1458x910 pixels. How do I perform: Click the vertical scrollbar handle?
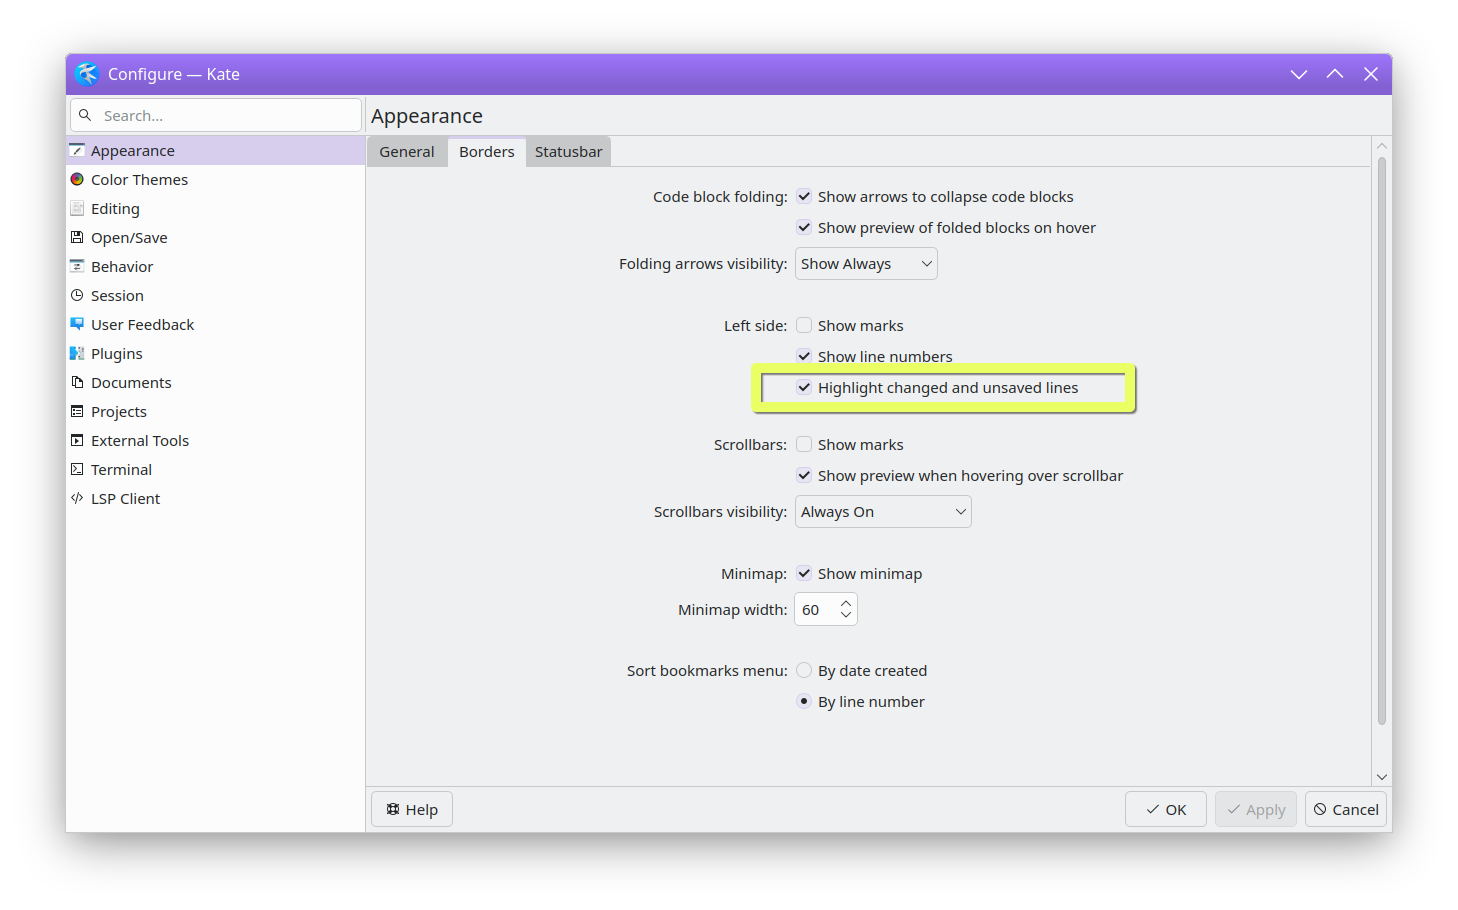point(1382,440)
